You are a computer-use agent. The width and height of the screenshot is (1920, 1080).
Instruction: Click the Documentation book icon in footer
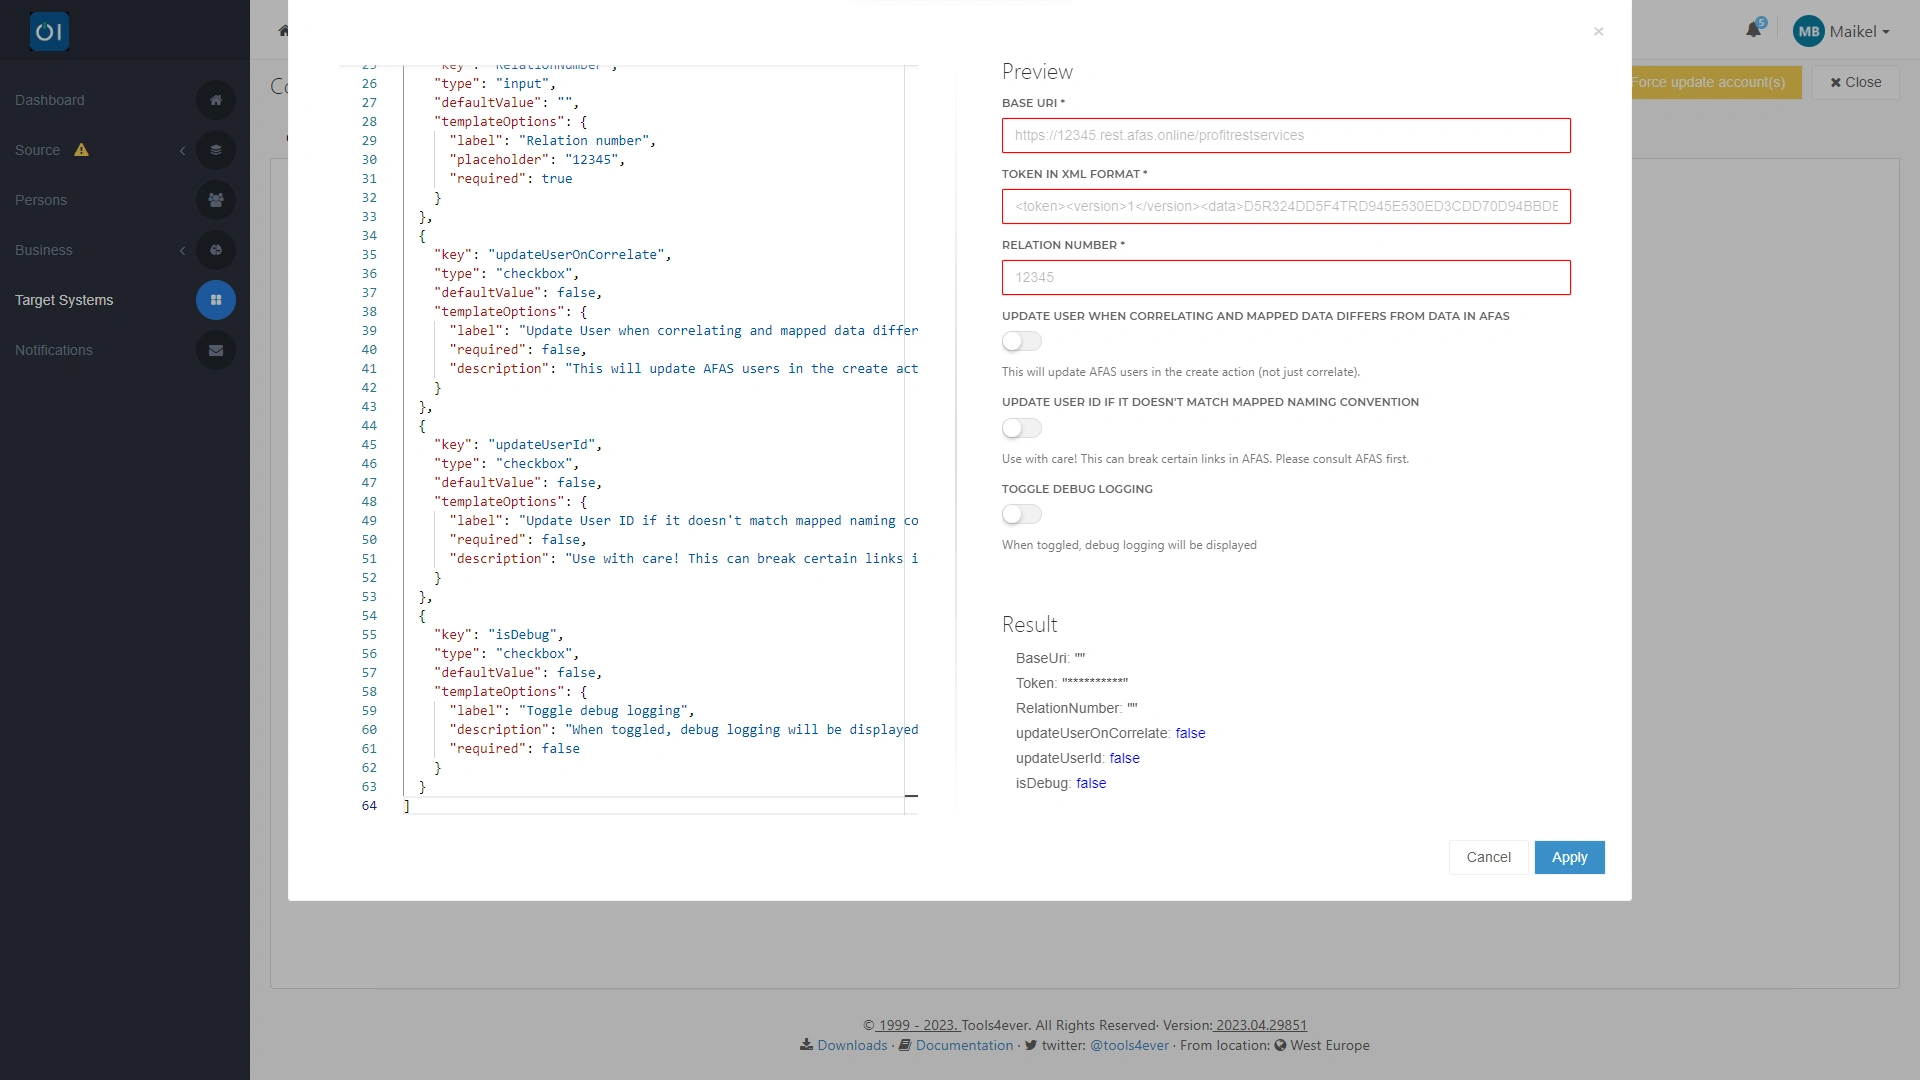click(x=904, y=1045)
